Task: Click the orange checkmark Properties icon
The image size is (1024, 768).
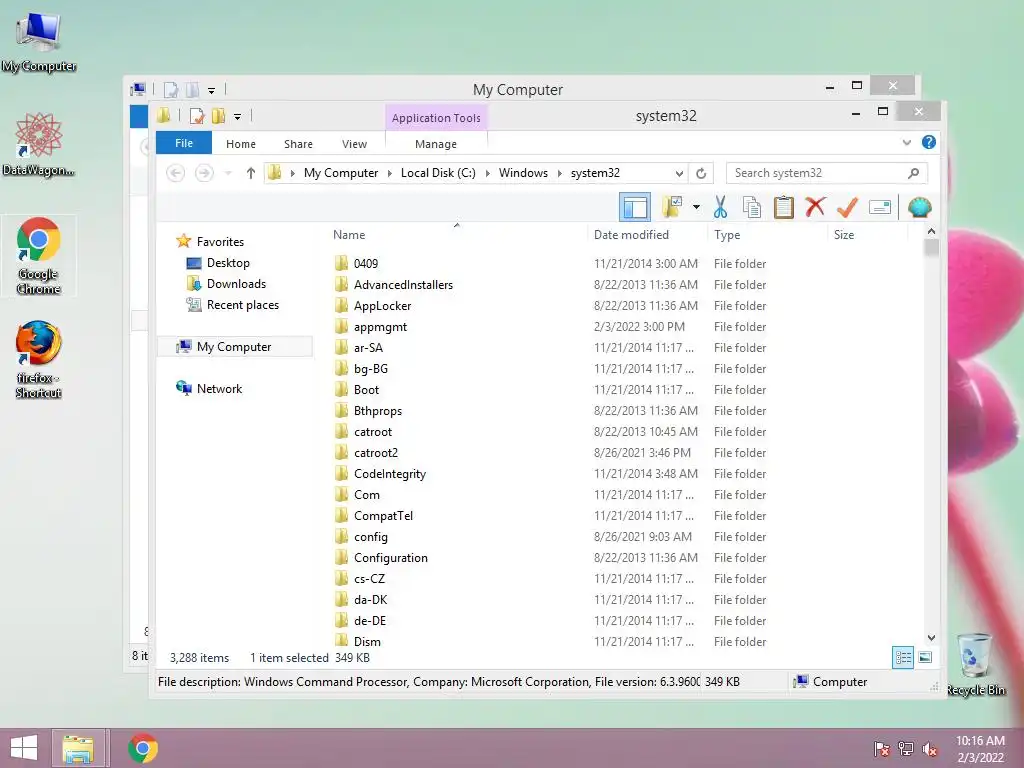Action: click(x=847, y=208)
